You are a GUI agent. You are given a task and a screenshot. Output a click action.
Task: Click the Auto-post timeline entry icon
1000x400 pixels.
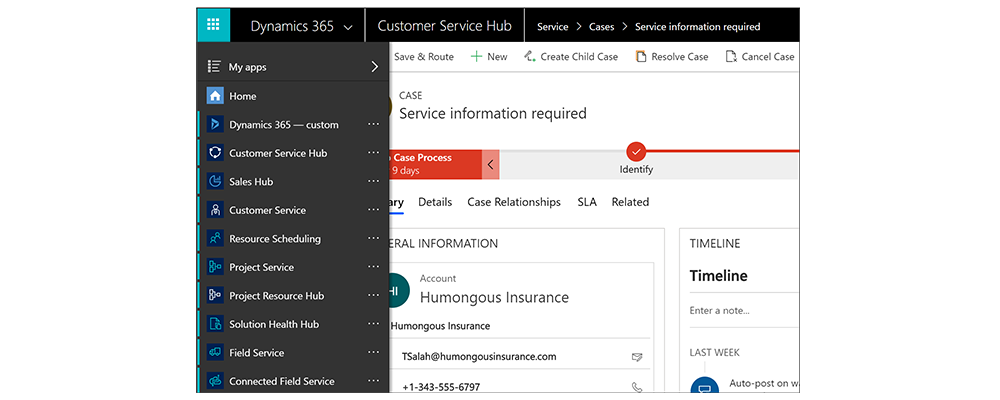tap(705, 387)
